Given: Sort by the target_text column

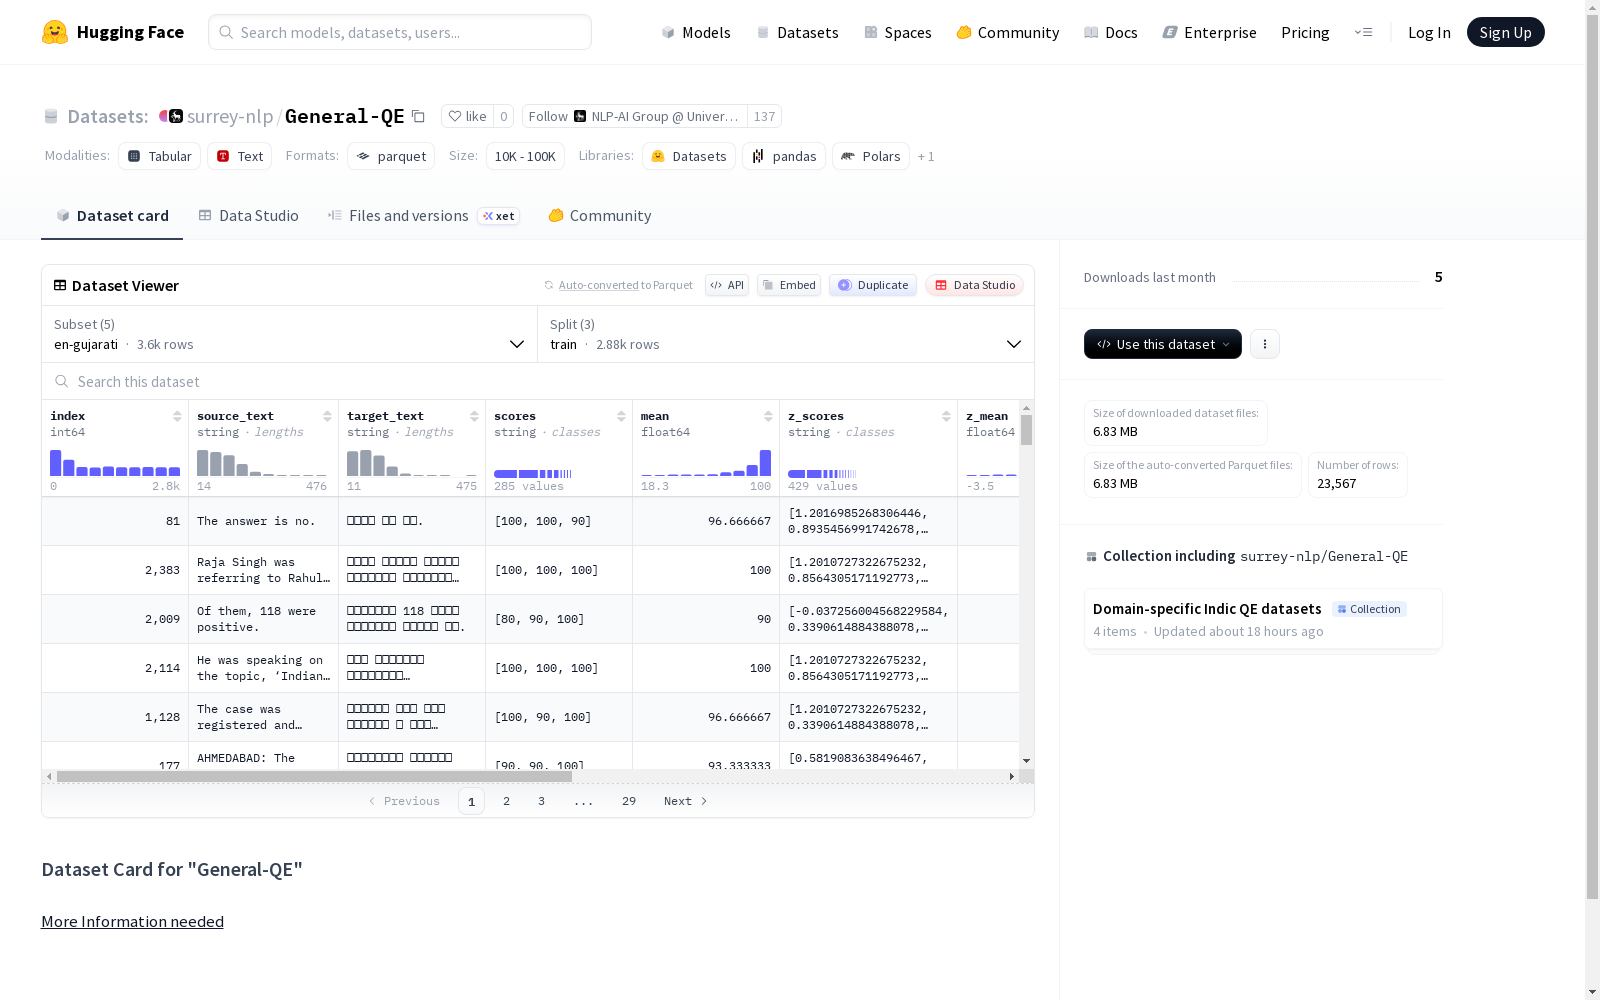Looking at the screenshot, I should 474,416.
